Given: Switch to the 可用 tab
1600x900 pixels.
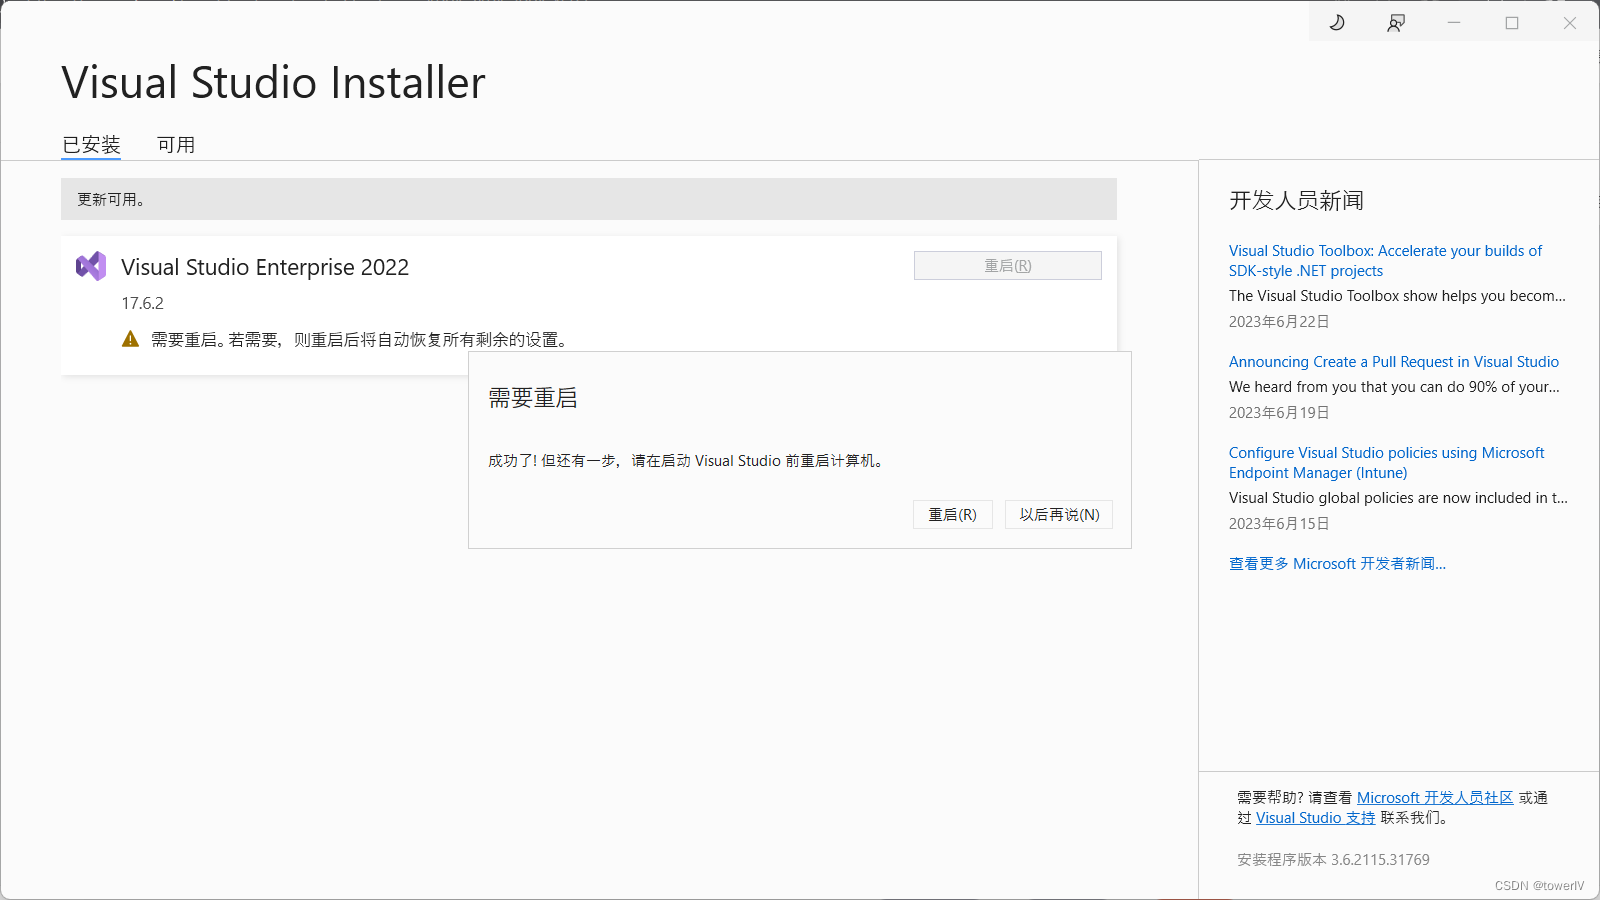Looking at the screenshot, I should point(176,145).
